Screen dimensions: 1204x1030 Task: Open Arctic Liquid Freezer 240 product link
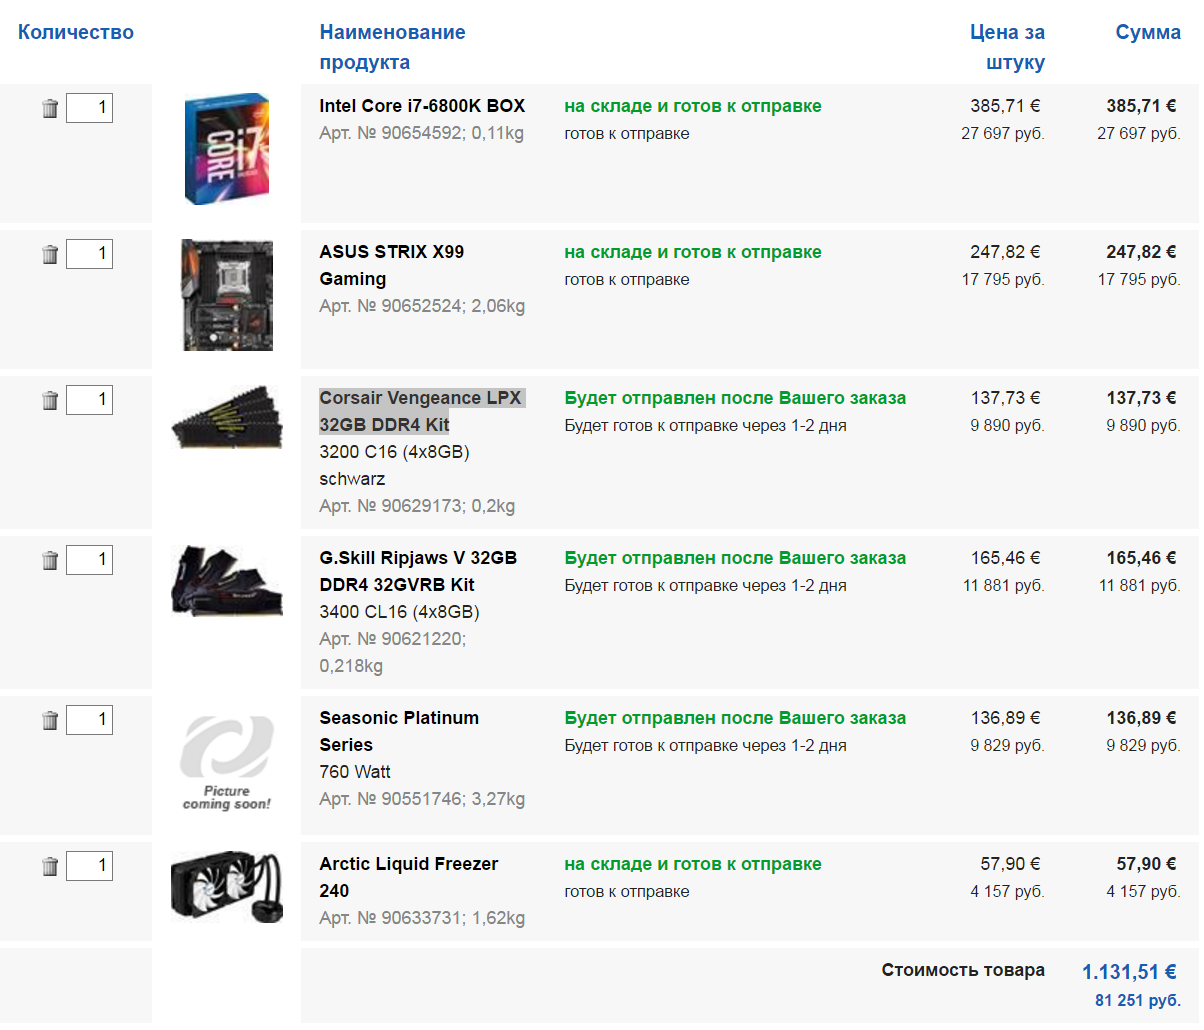coord(408,877)
